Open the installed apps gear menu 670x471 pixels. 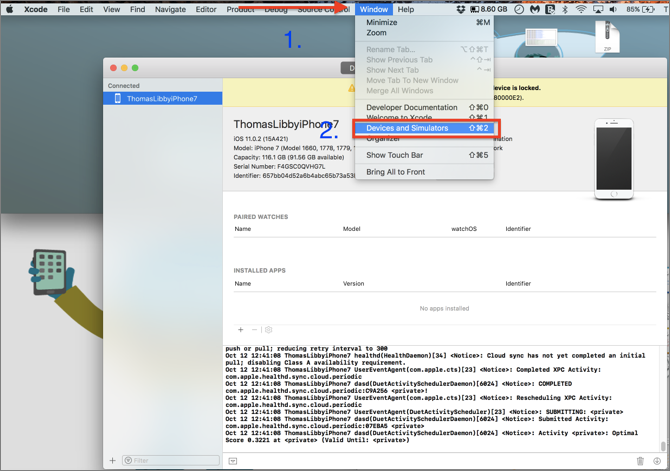(268, 330)
